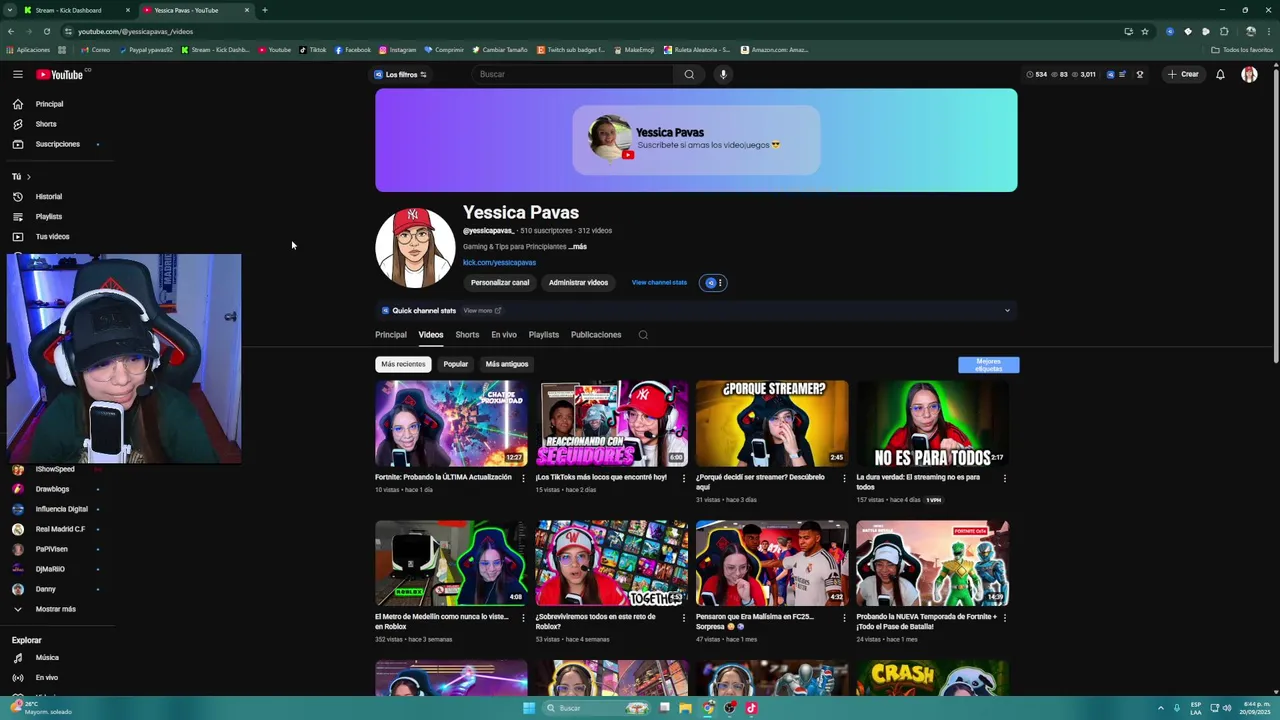Start voice search with microphone icon
This screenshot has height=720, width=1280.
[723, 74]
